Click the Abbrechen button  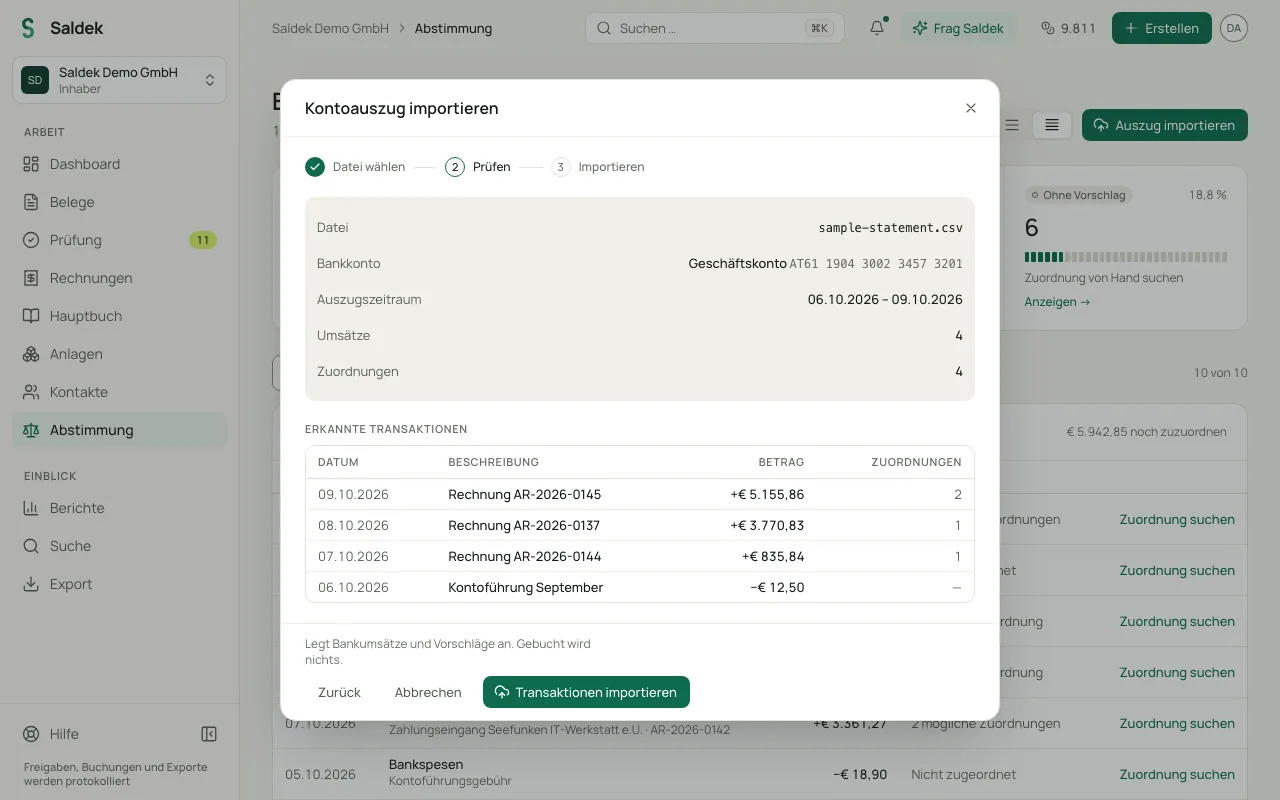click(x=428, y=692)
